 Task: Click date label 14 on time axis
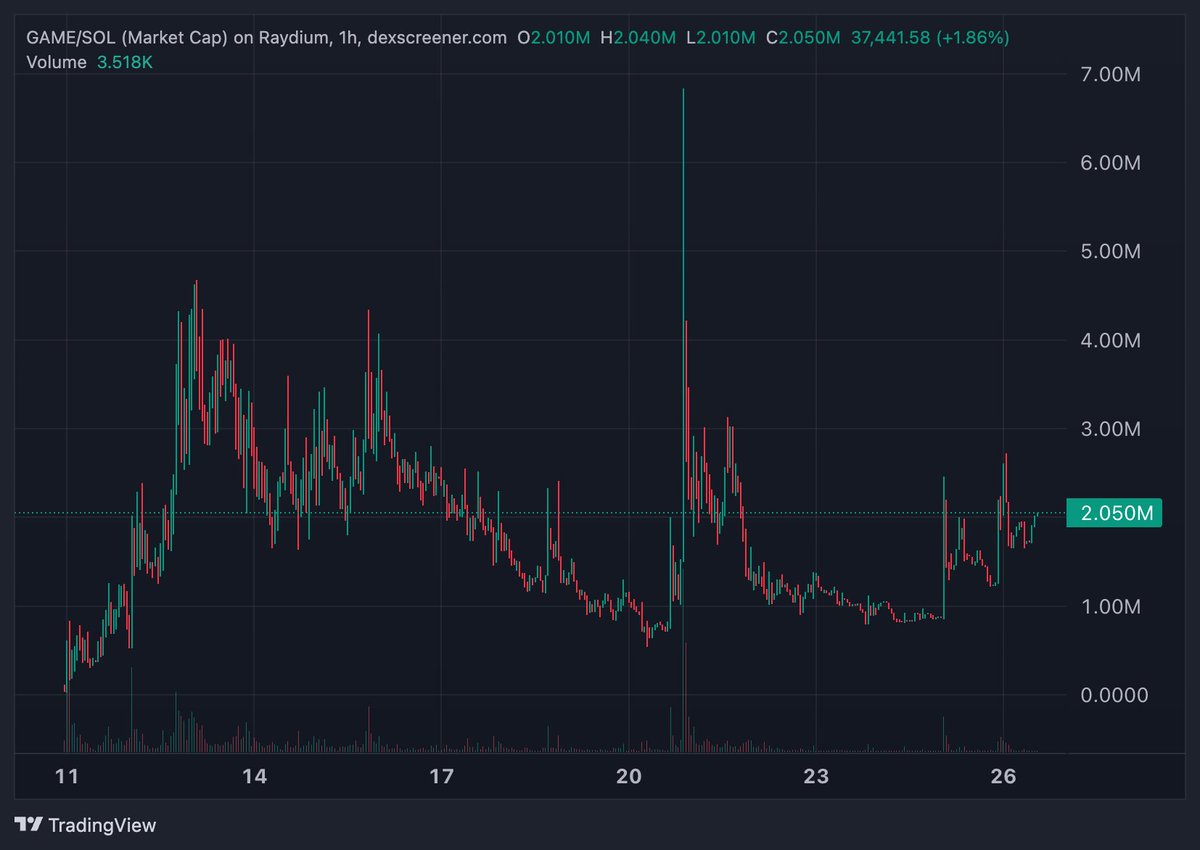[x=254, y=776]
